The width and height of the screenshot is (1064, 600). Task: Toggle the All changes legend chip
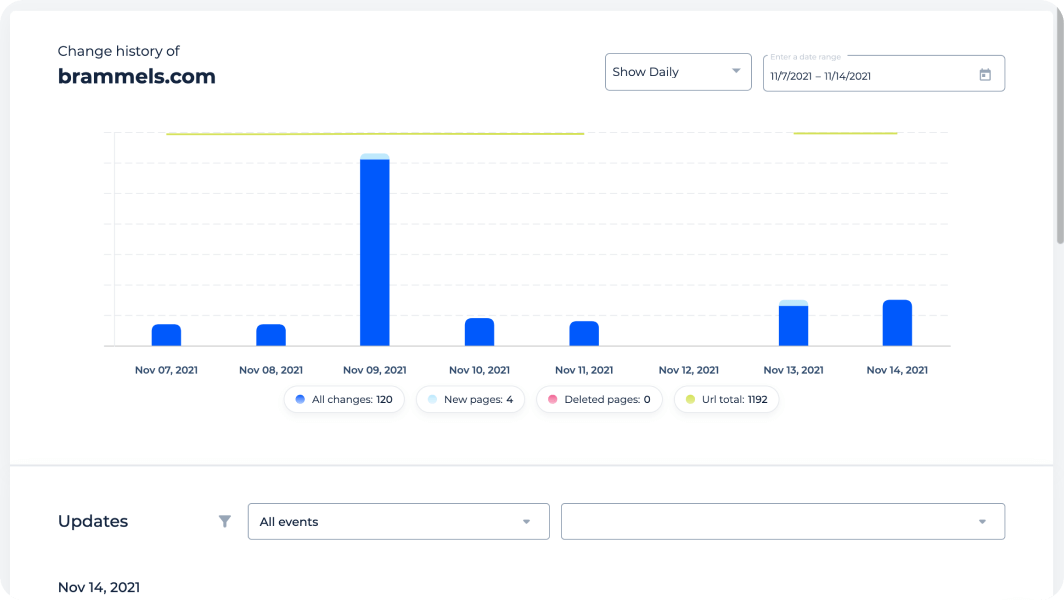point(344,399)
